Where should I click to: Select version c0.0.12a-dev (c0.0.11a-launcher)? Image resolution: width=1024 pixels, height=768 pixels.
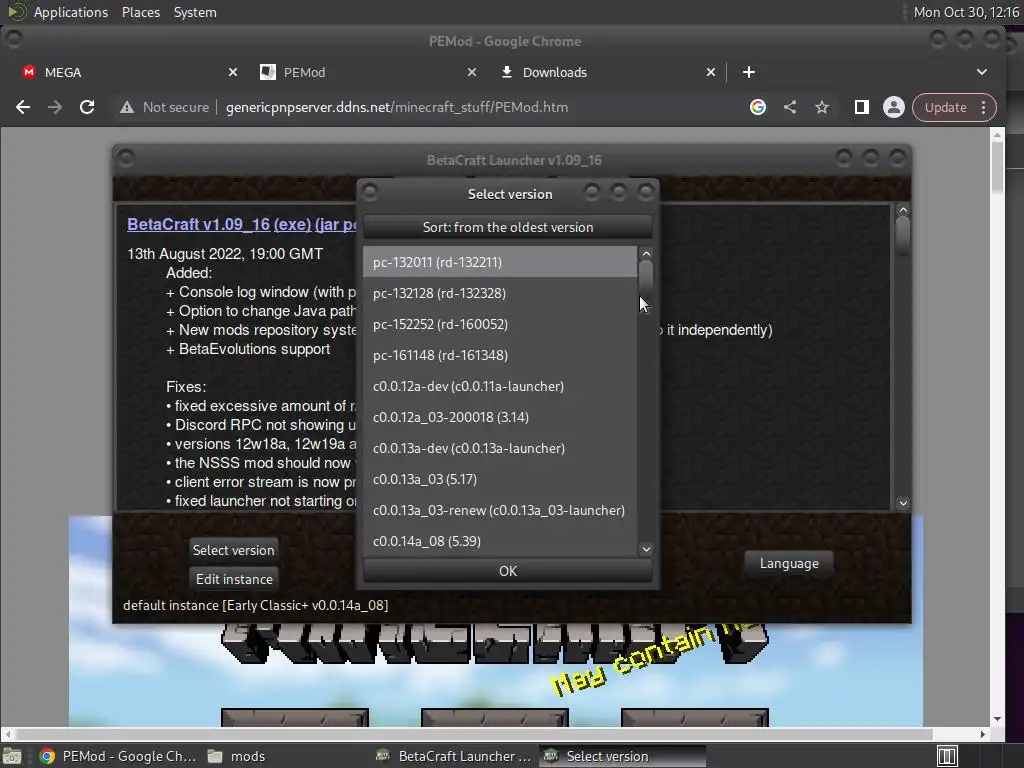(500, 386)
